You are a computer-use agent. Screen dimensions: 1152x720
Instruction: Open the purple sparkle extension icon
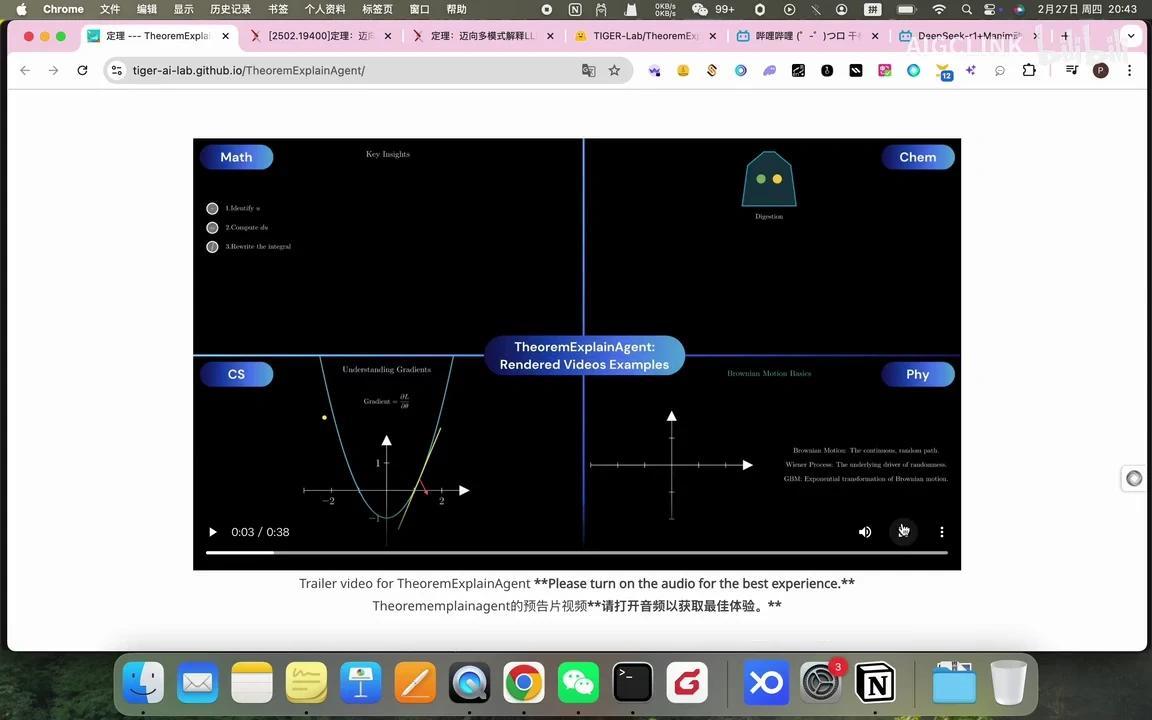point(971,71)
